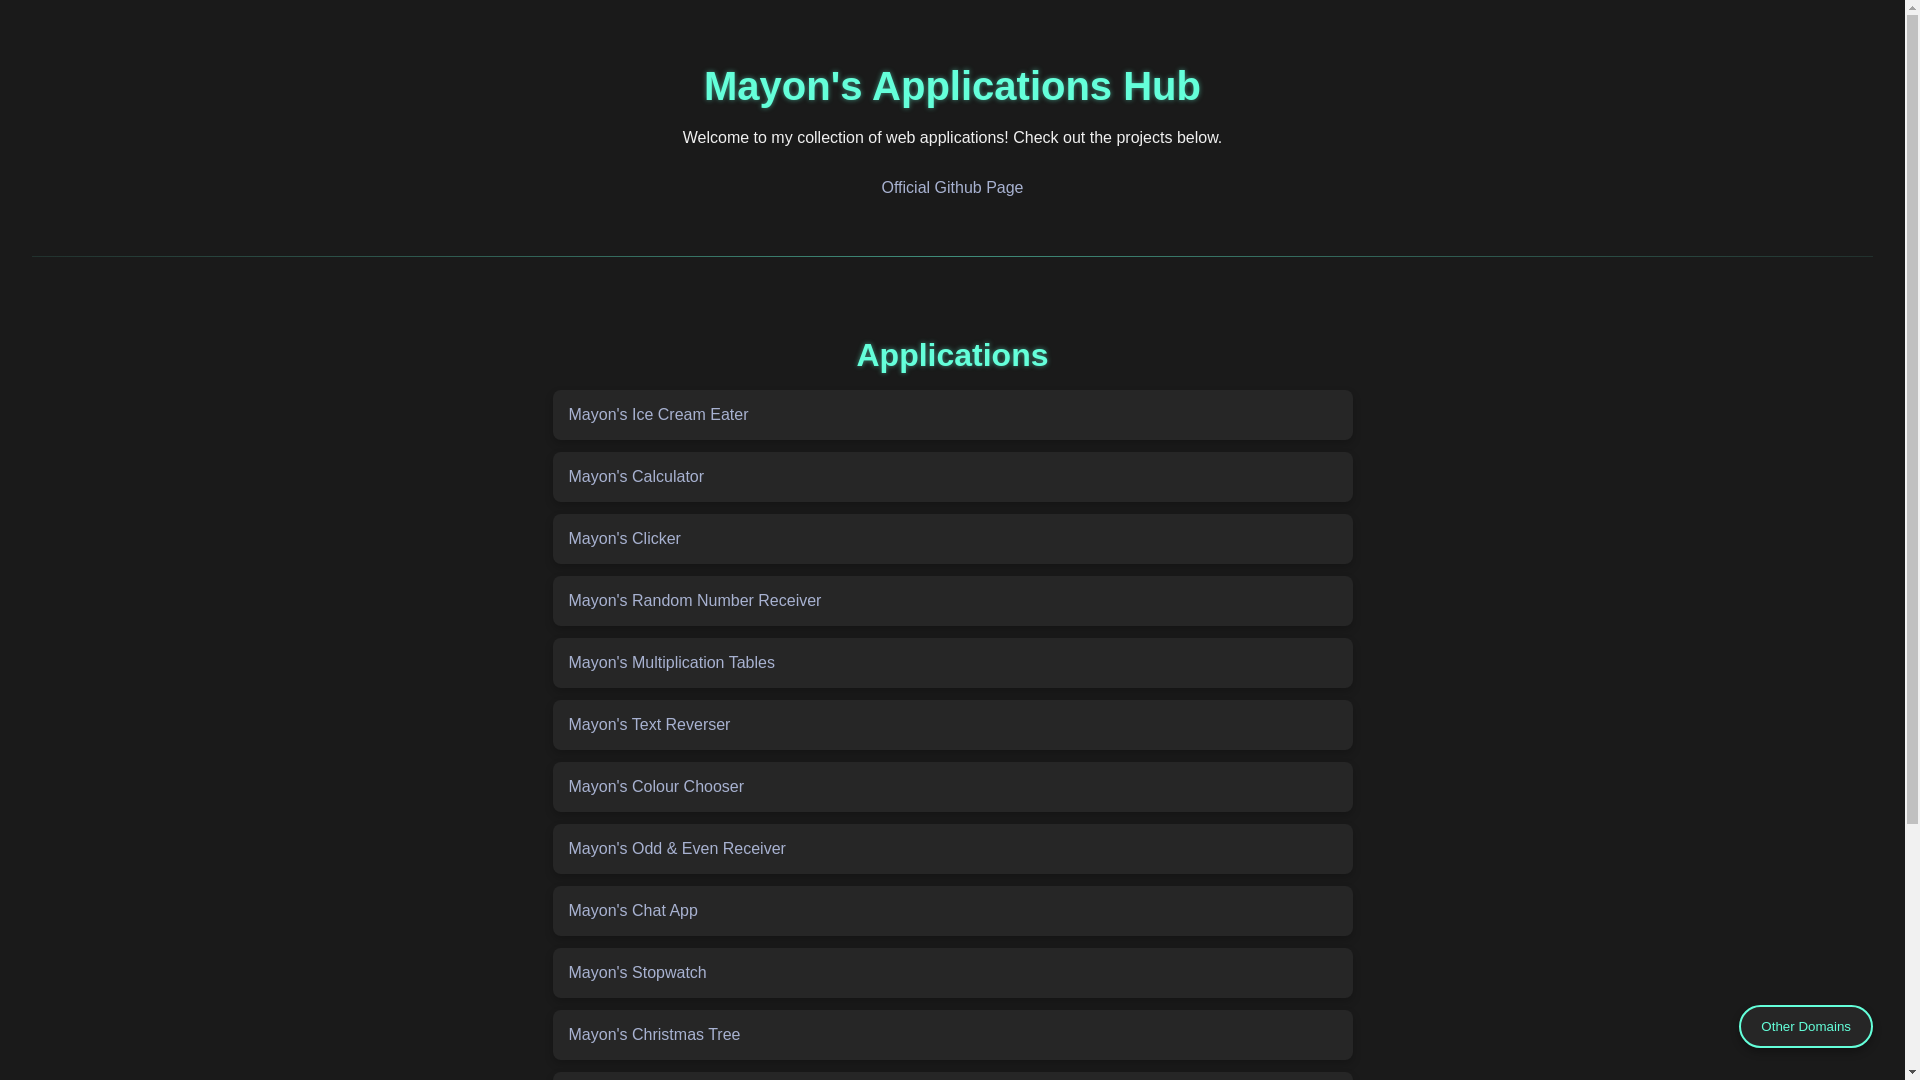Launch Mayon's Calculator
The image size is (1920, 1080).
[952, 477]
